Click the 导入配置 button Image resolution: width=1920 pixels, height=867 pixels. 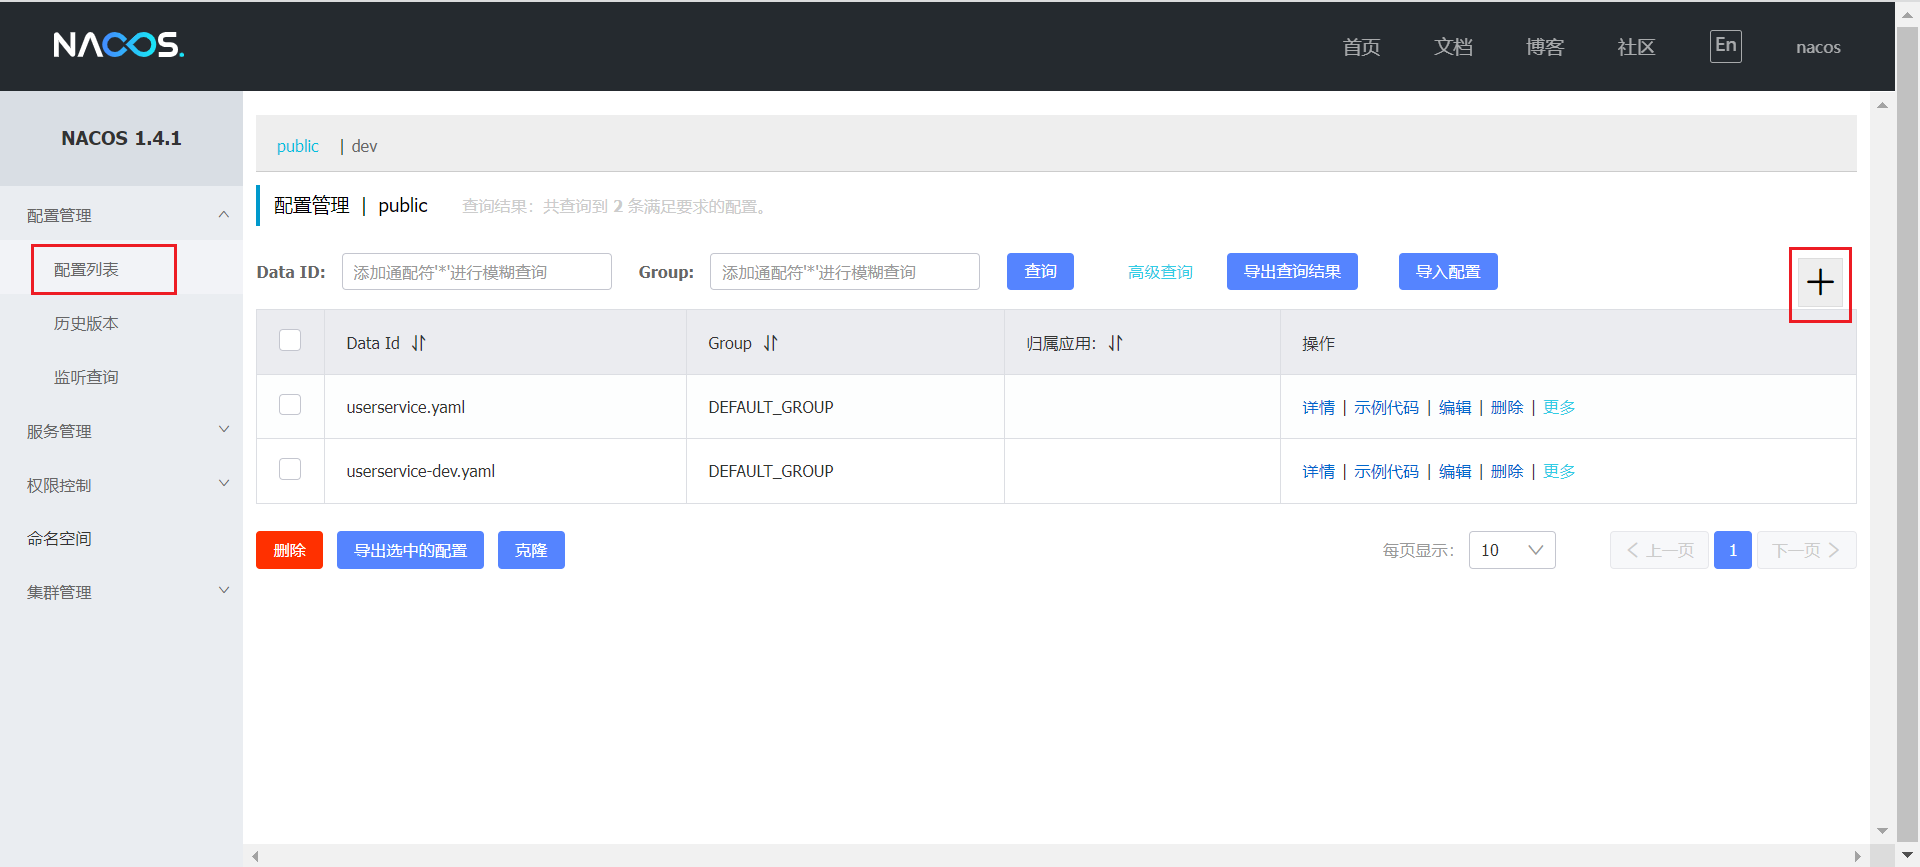1447,272
